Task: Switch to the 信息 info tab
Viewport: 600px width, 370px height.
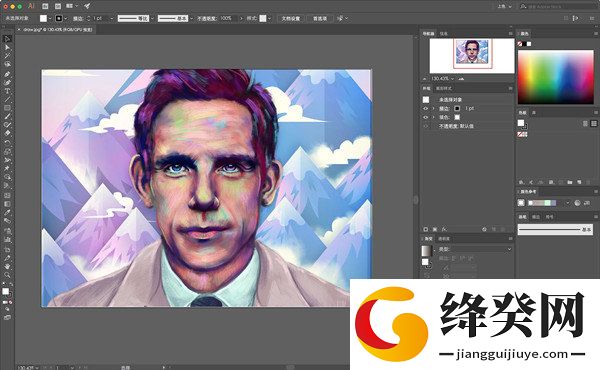Action: [x=443, y=34]
